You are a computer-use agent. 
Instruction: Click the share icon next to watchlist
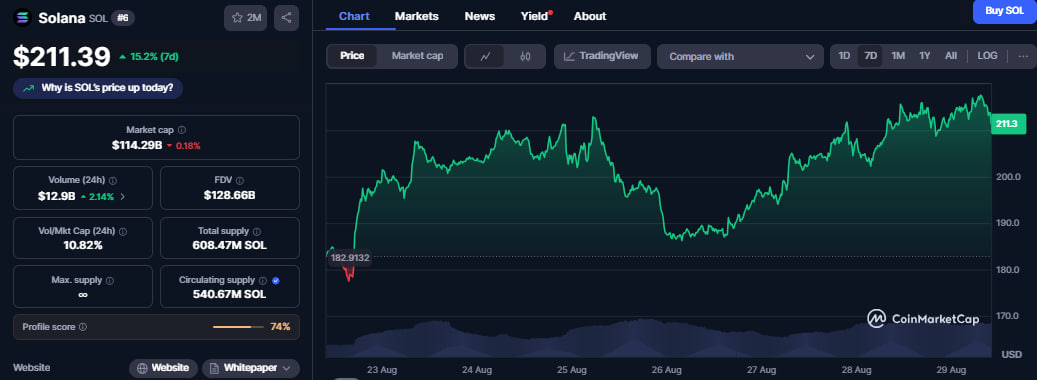(x=286, y=18)
